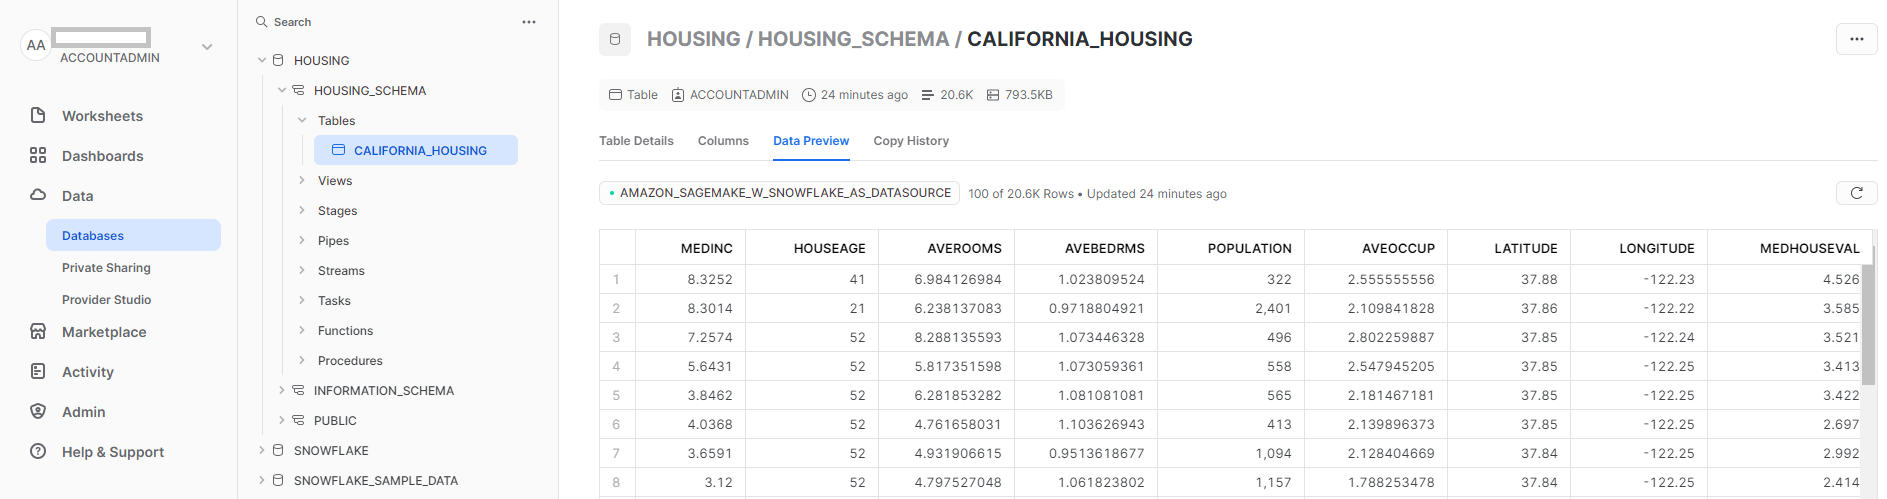Switch to the Columns tab
Screen dimensions: 1887x499
pyautogui.click(x=723, y=141)
